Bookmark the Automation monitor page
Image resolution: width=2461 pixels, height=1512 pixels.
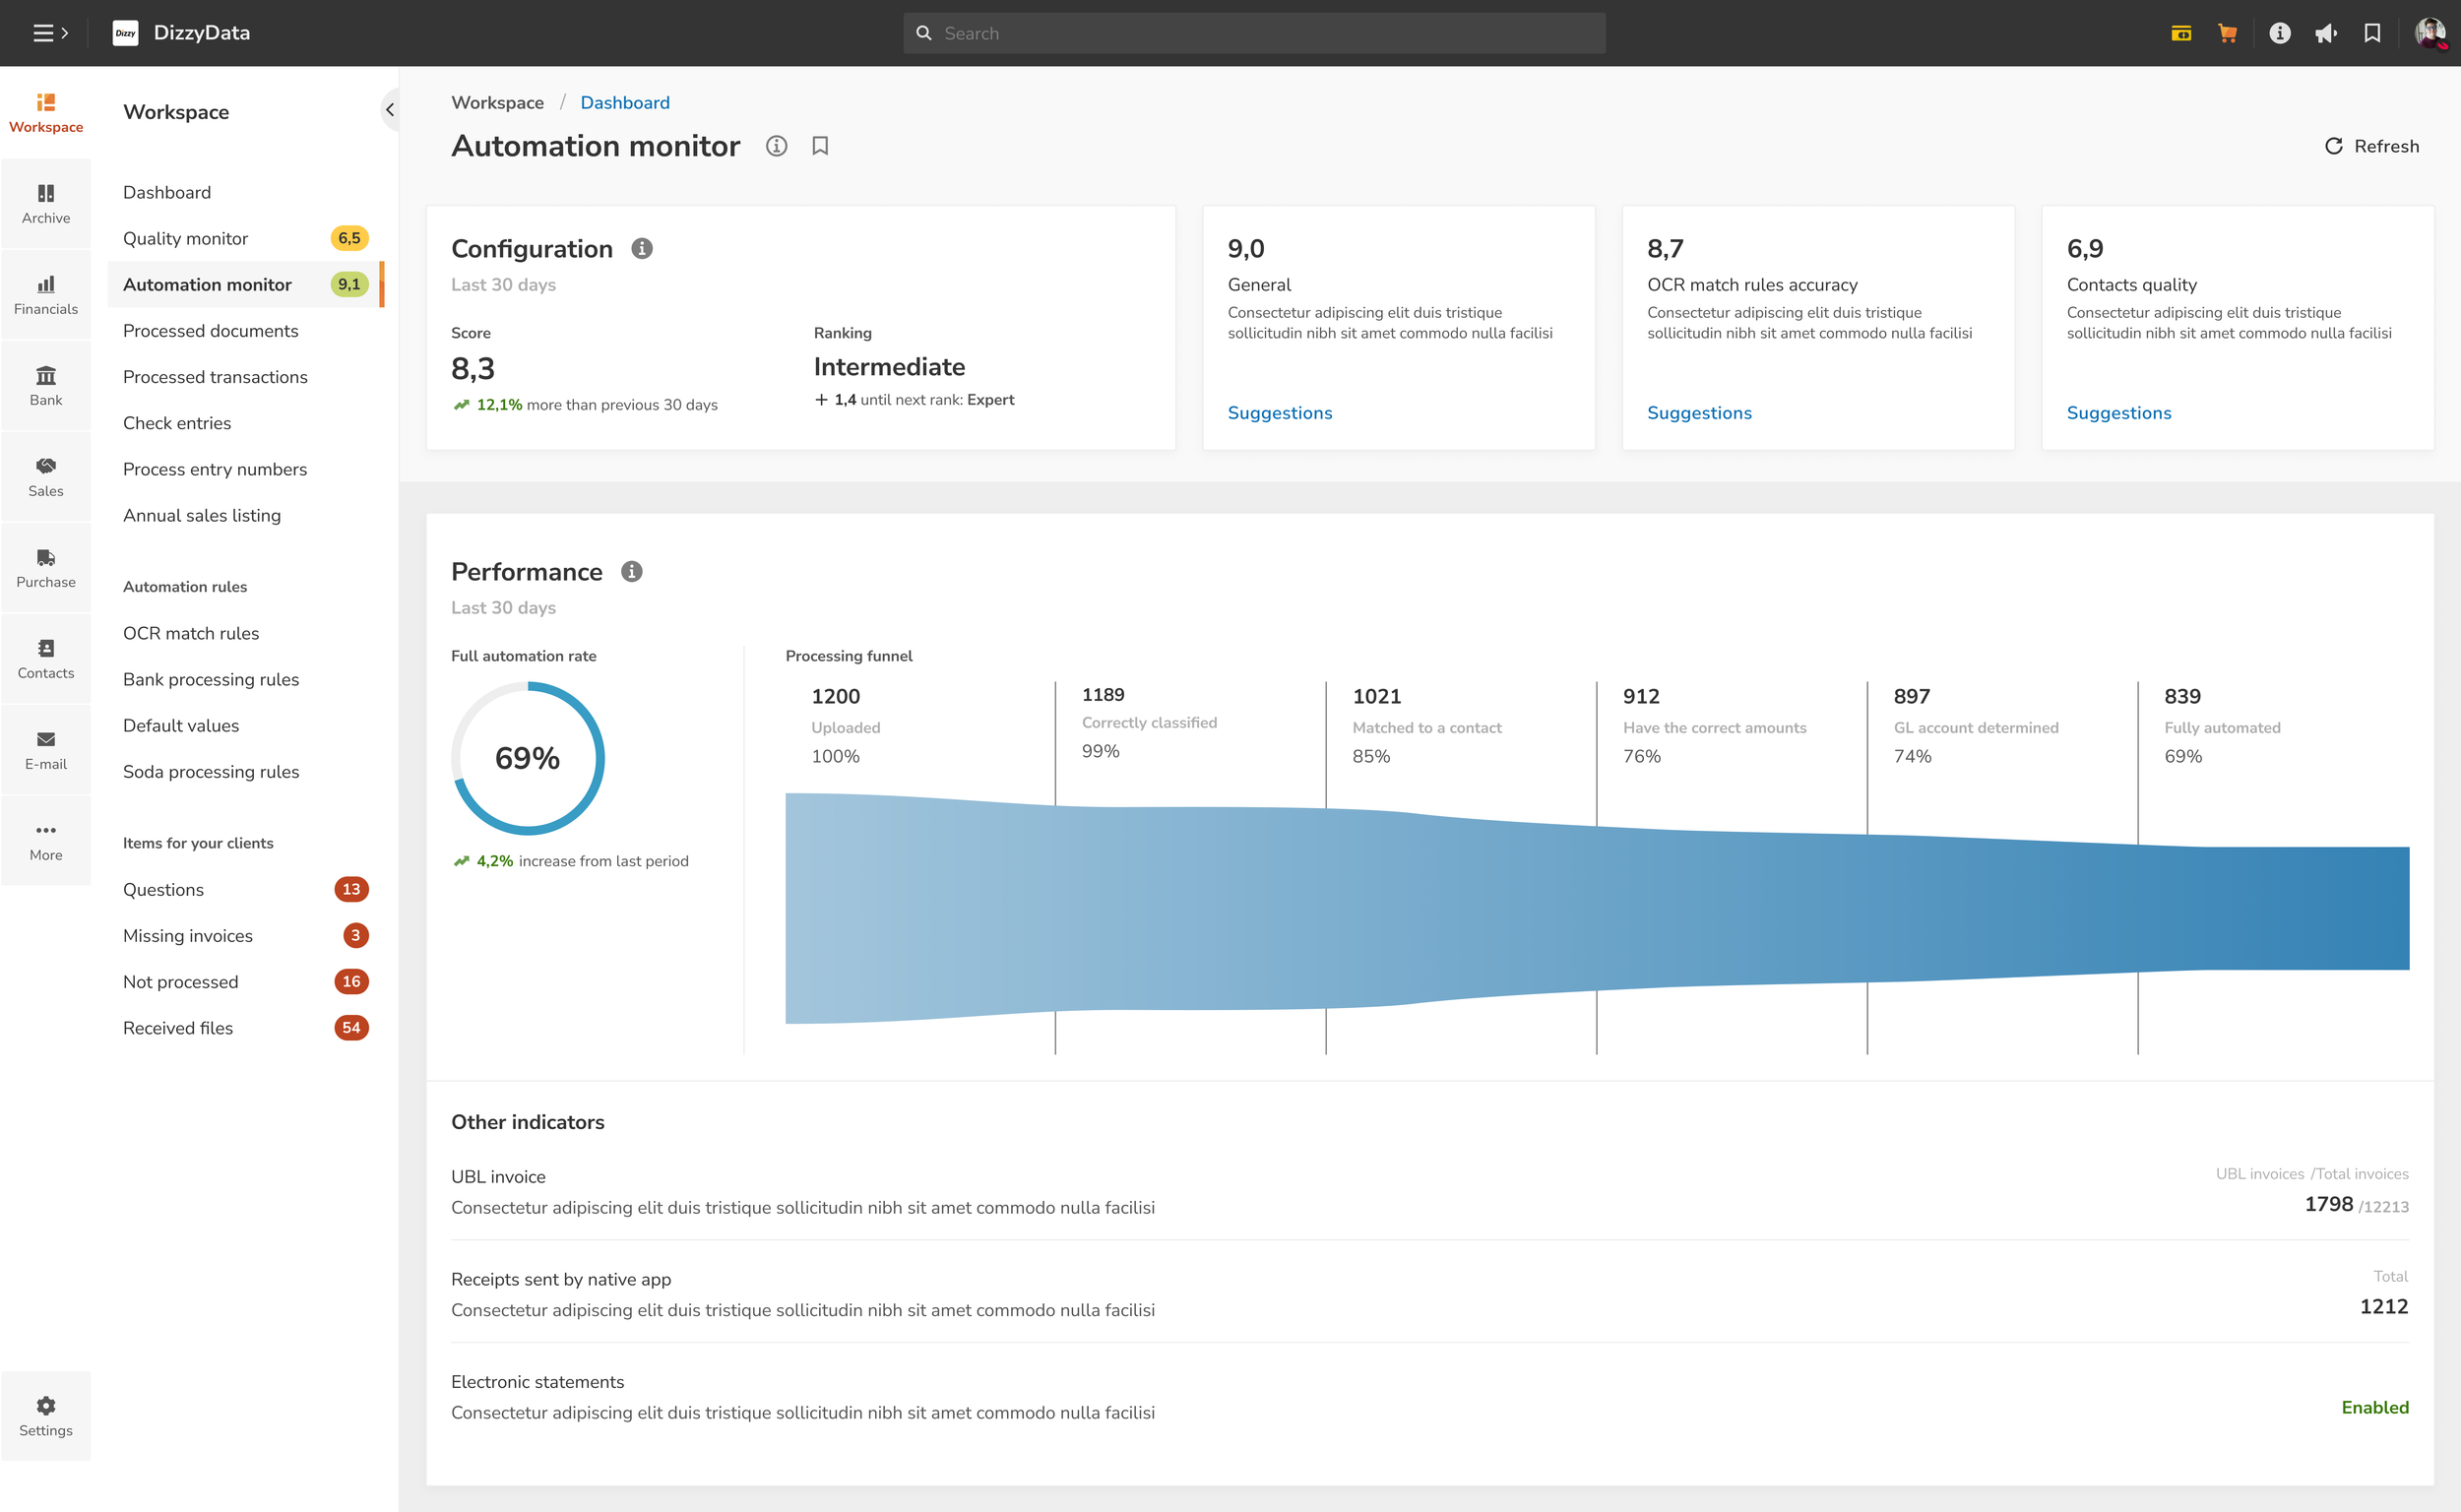coord(820,146)
